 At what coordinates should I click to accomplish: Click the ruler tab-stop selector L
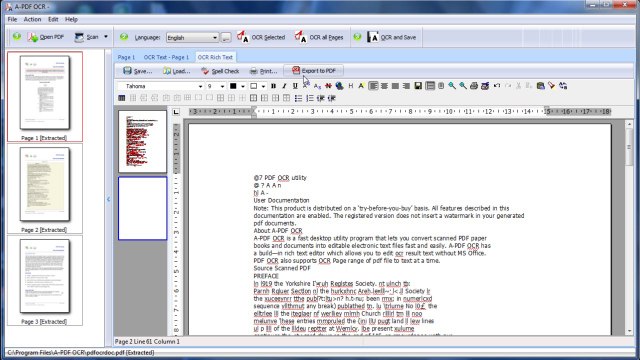(176, 112)
